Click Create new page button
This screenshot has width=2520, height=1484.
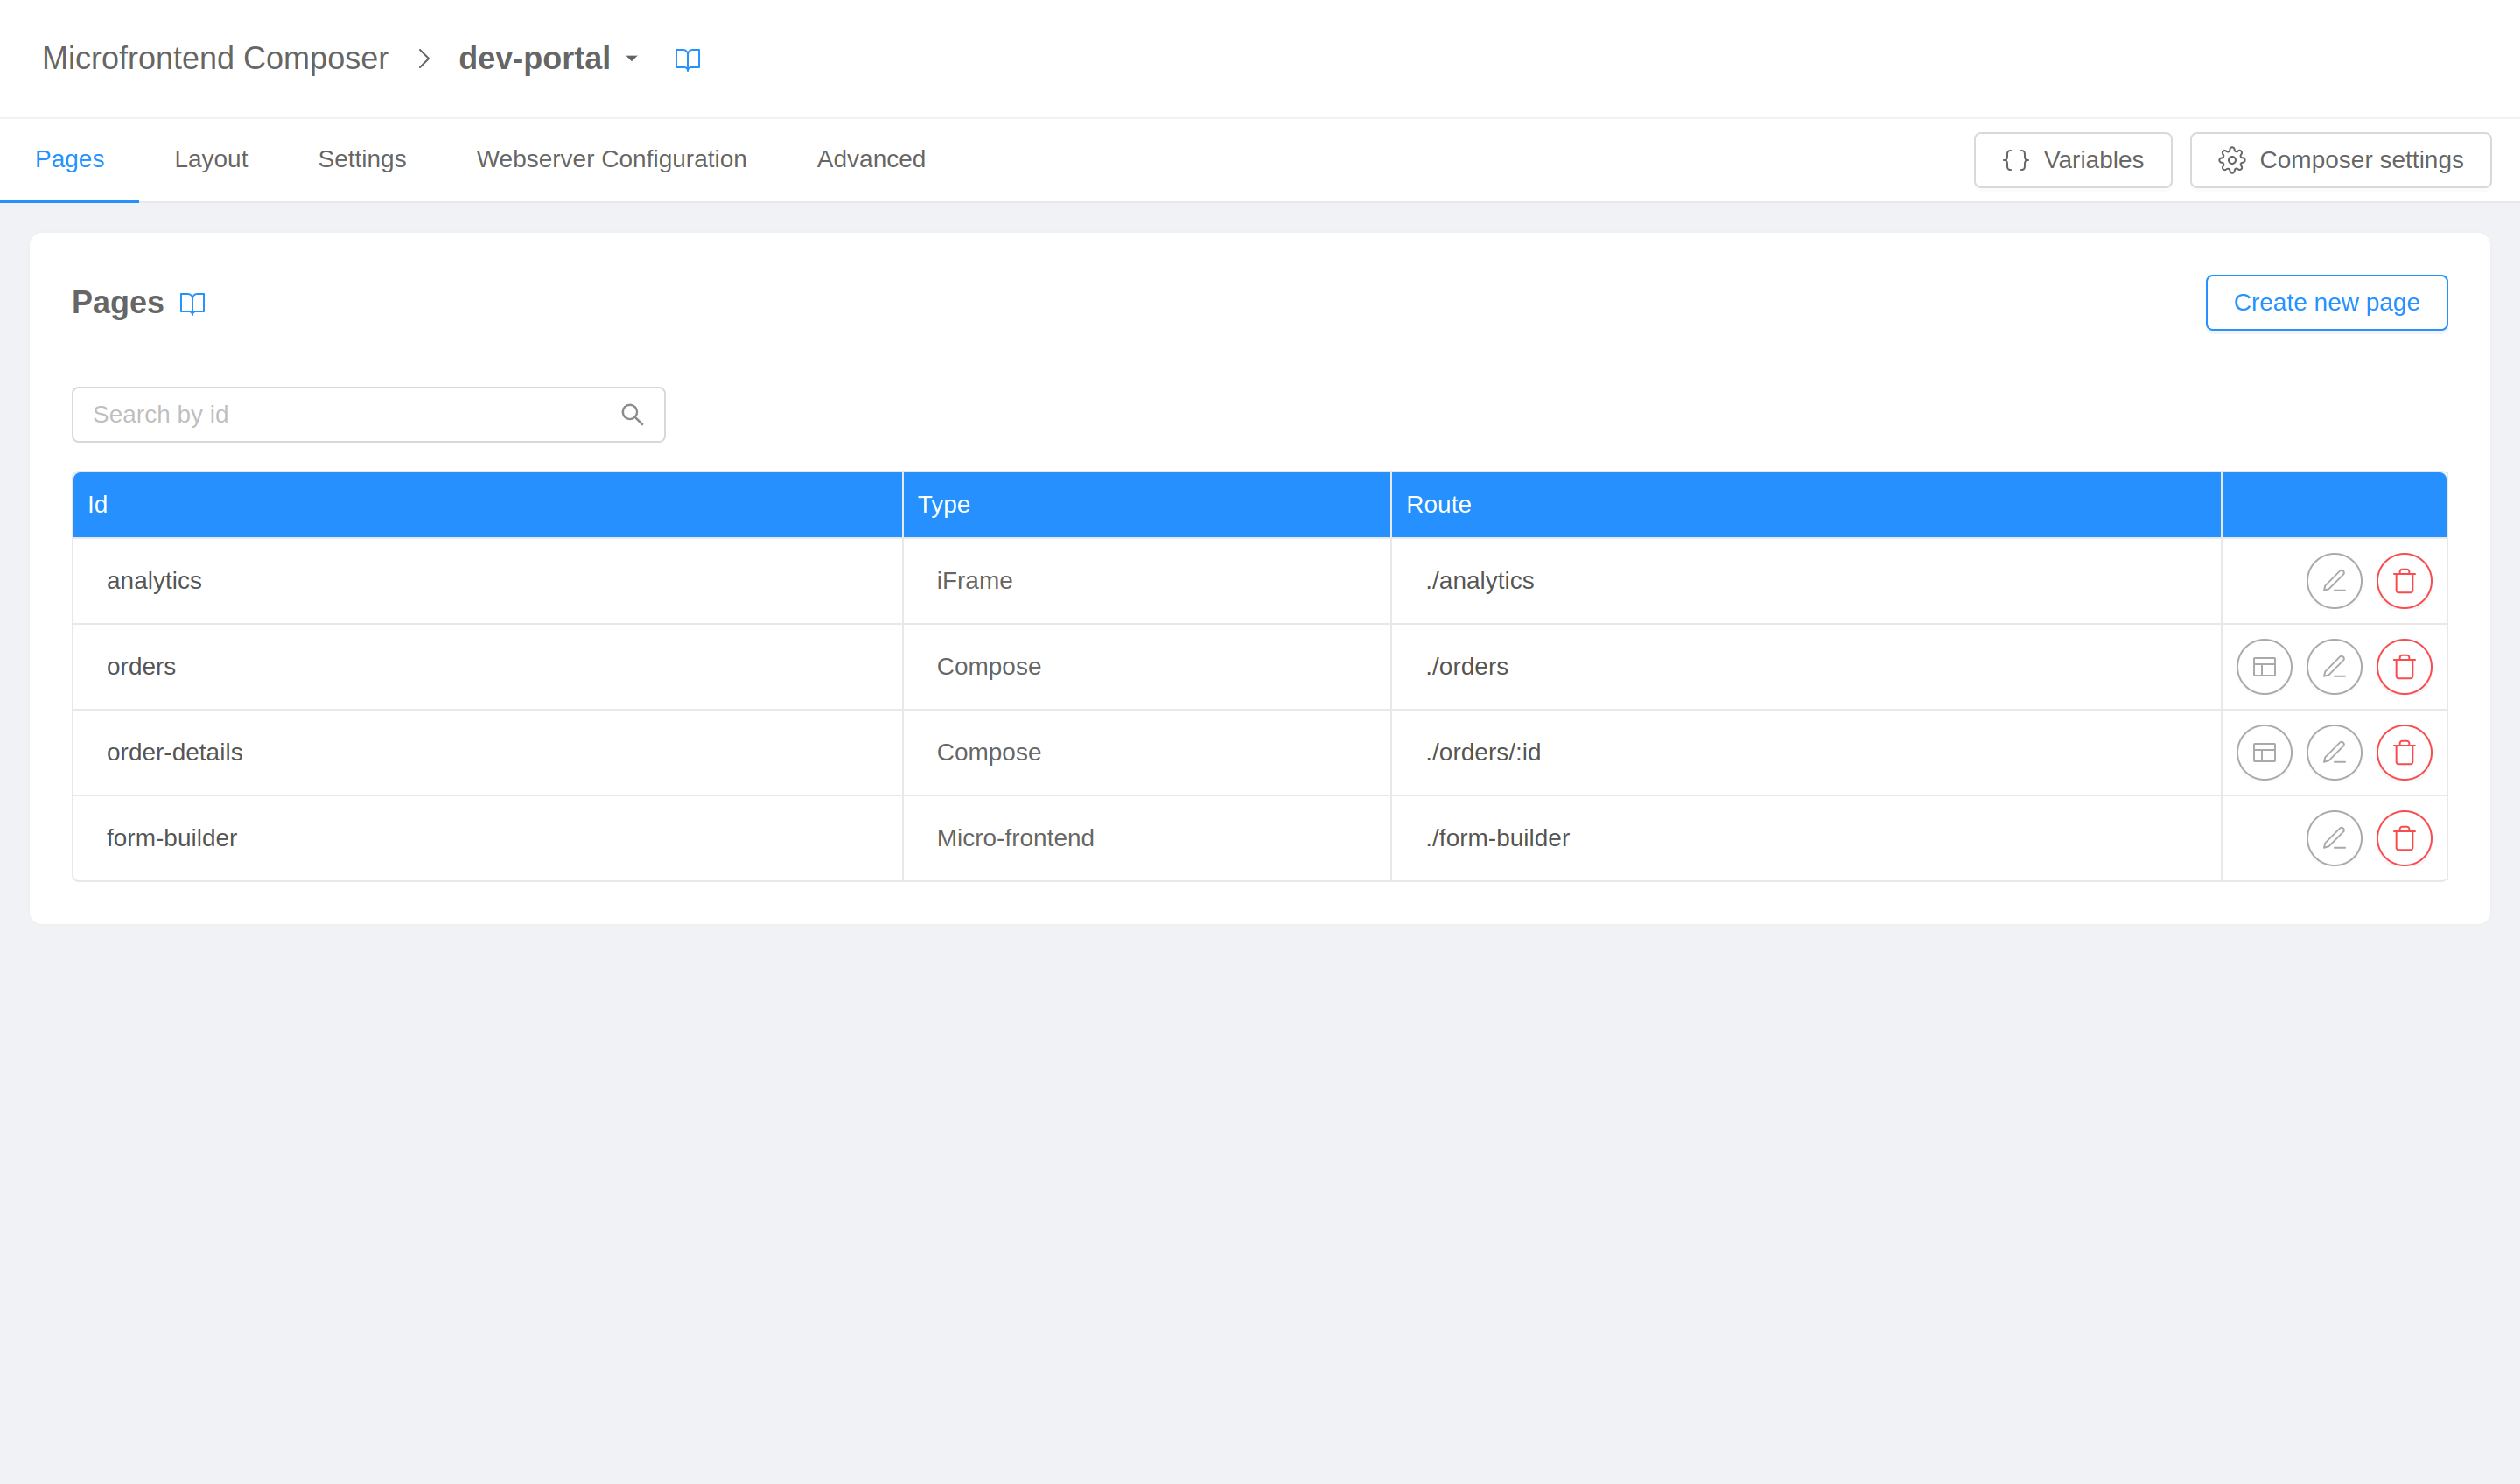2325,302
